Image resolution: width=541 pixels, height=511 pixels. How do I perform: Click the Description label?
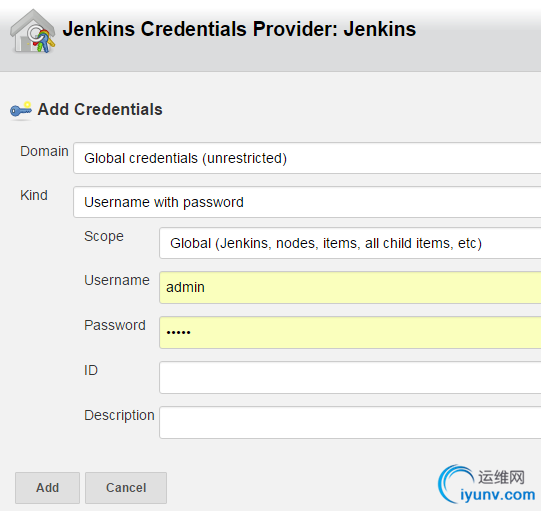tap(119, 415)
